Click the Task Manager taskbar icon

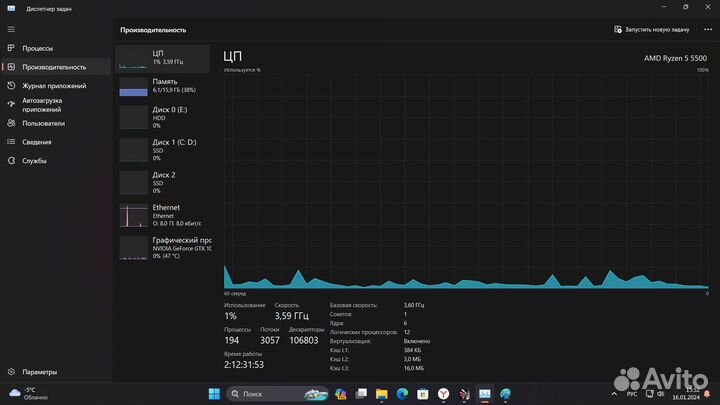[485, 394]
